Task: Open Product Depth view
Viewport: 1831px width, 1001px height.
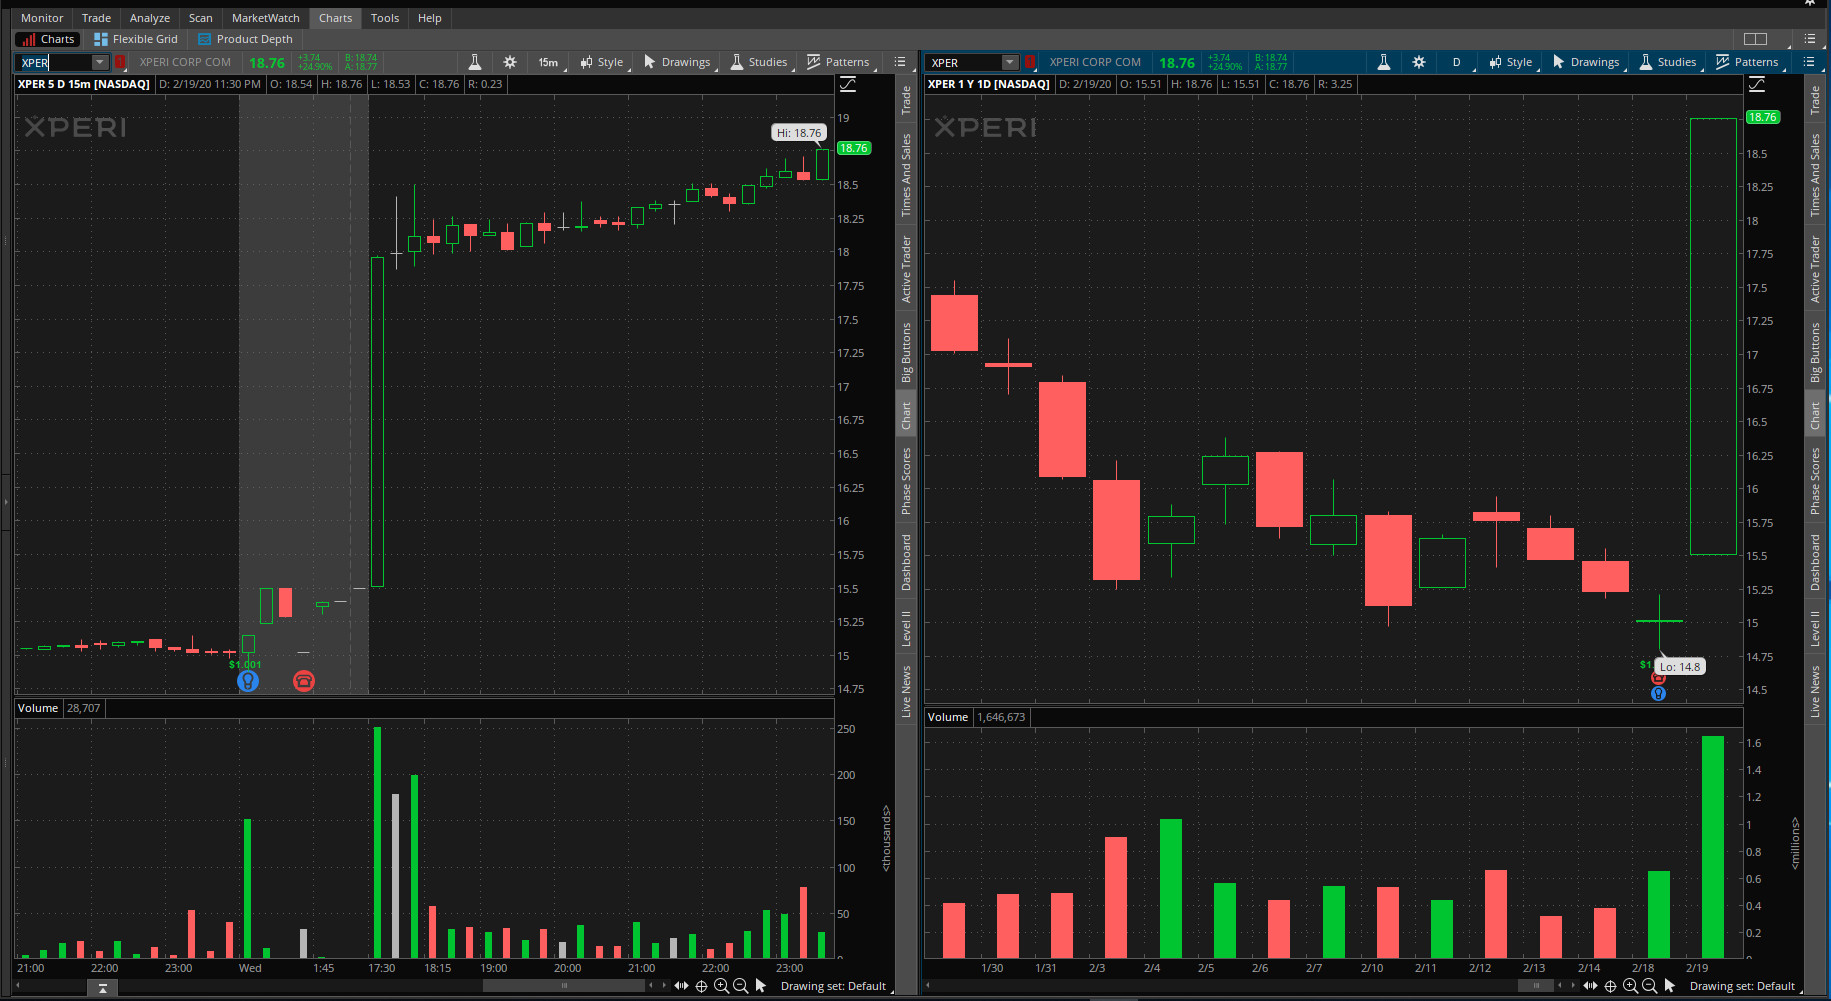Action: (x=246, y=39)
